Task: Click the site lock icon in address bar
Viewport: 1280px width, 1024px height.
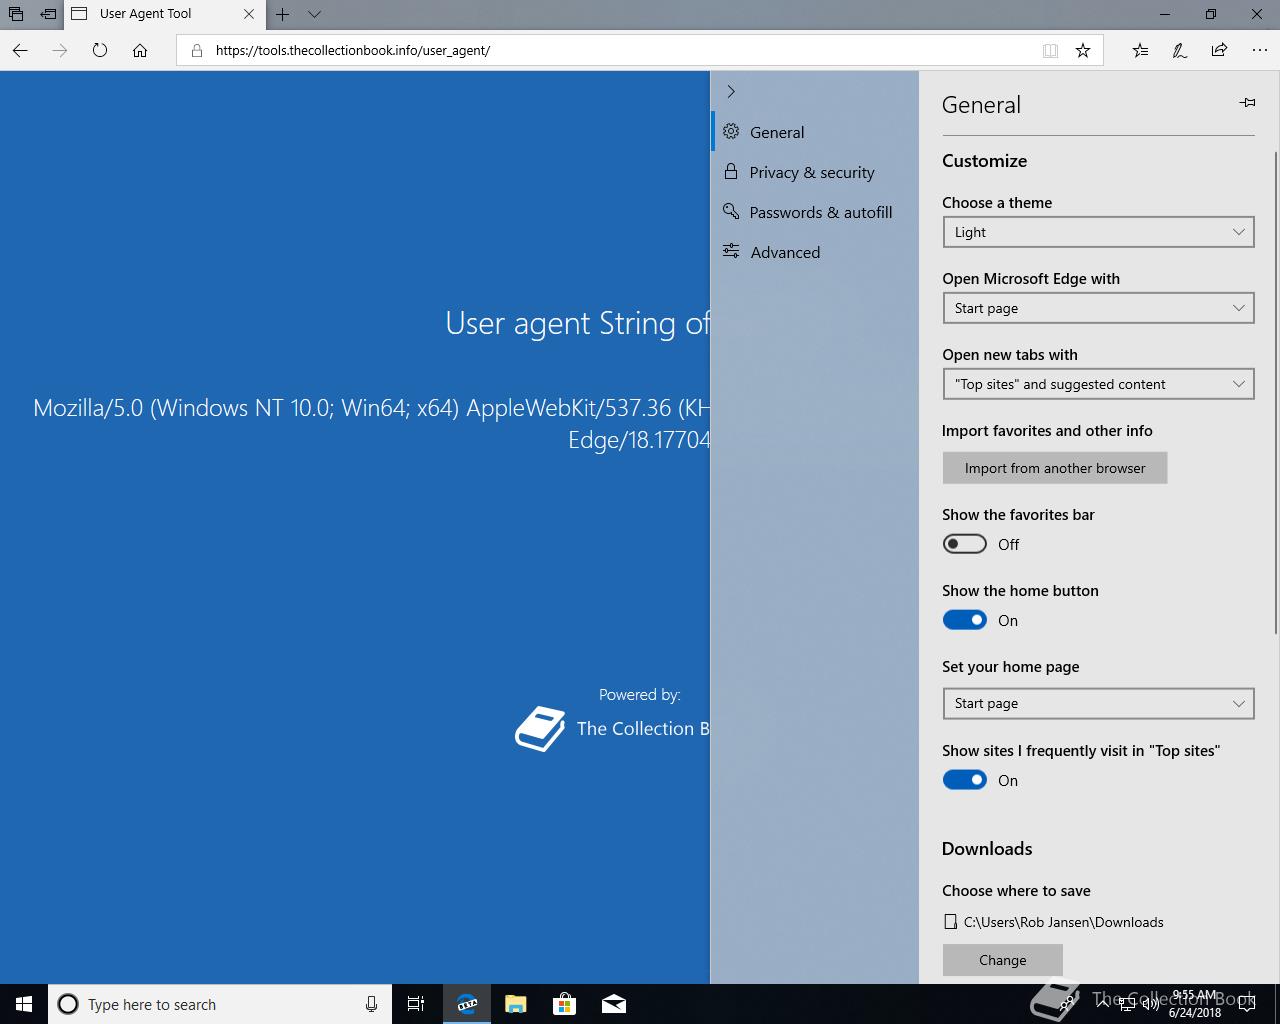Action: click(x=196, y=50)
